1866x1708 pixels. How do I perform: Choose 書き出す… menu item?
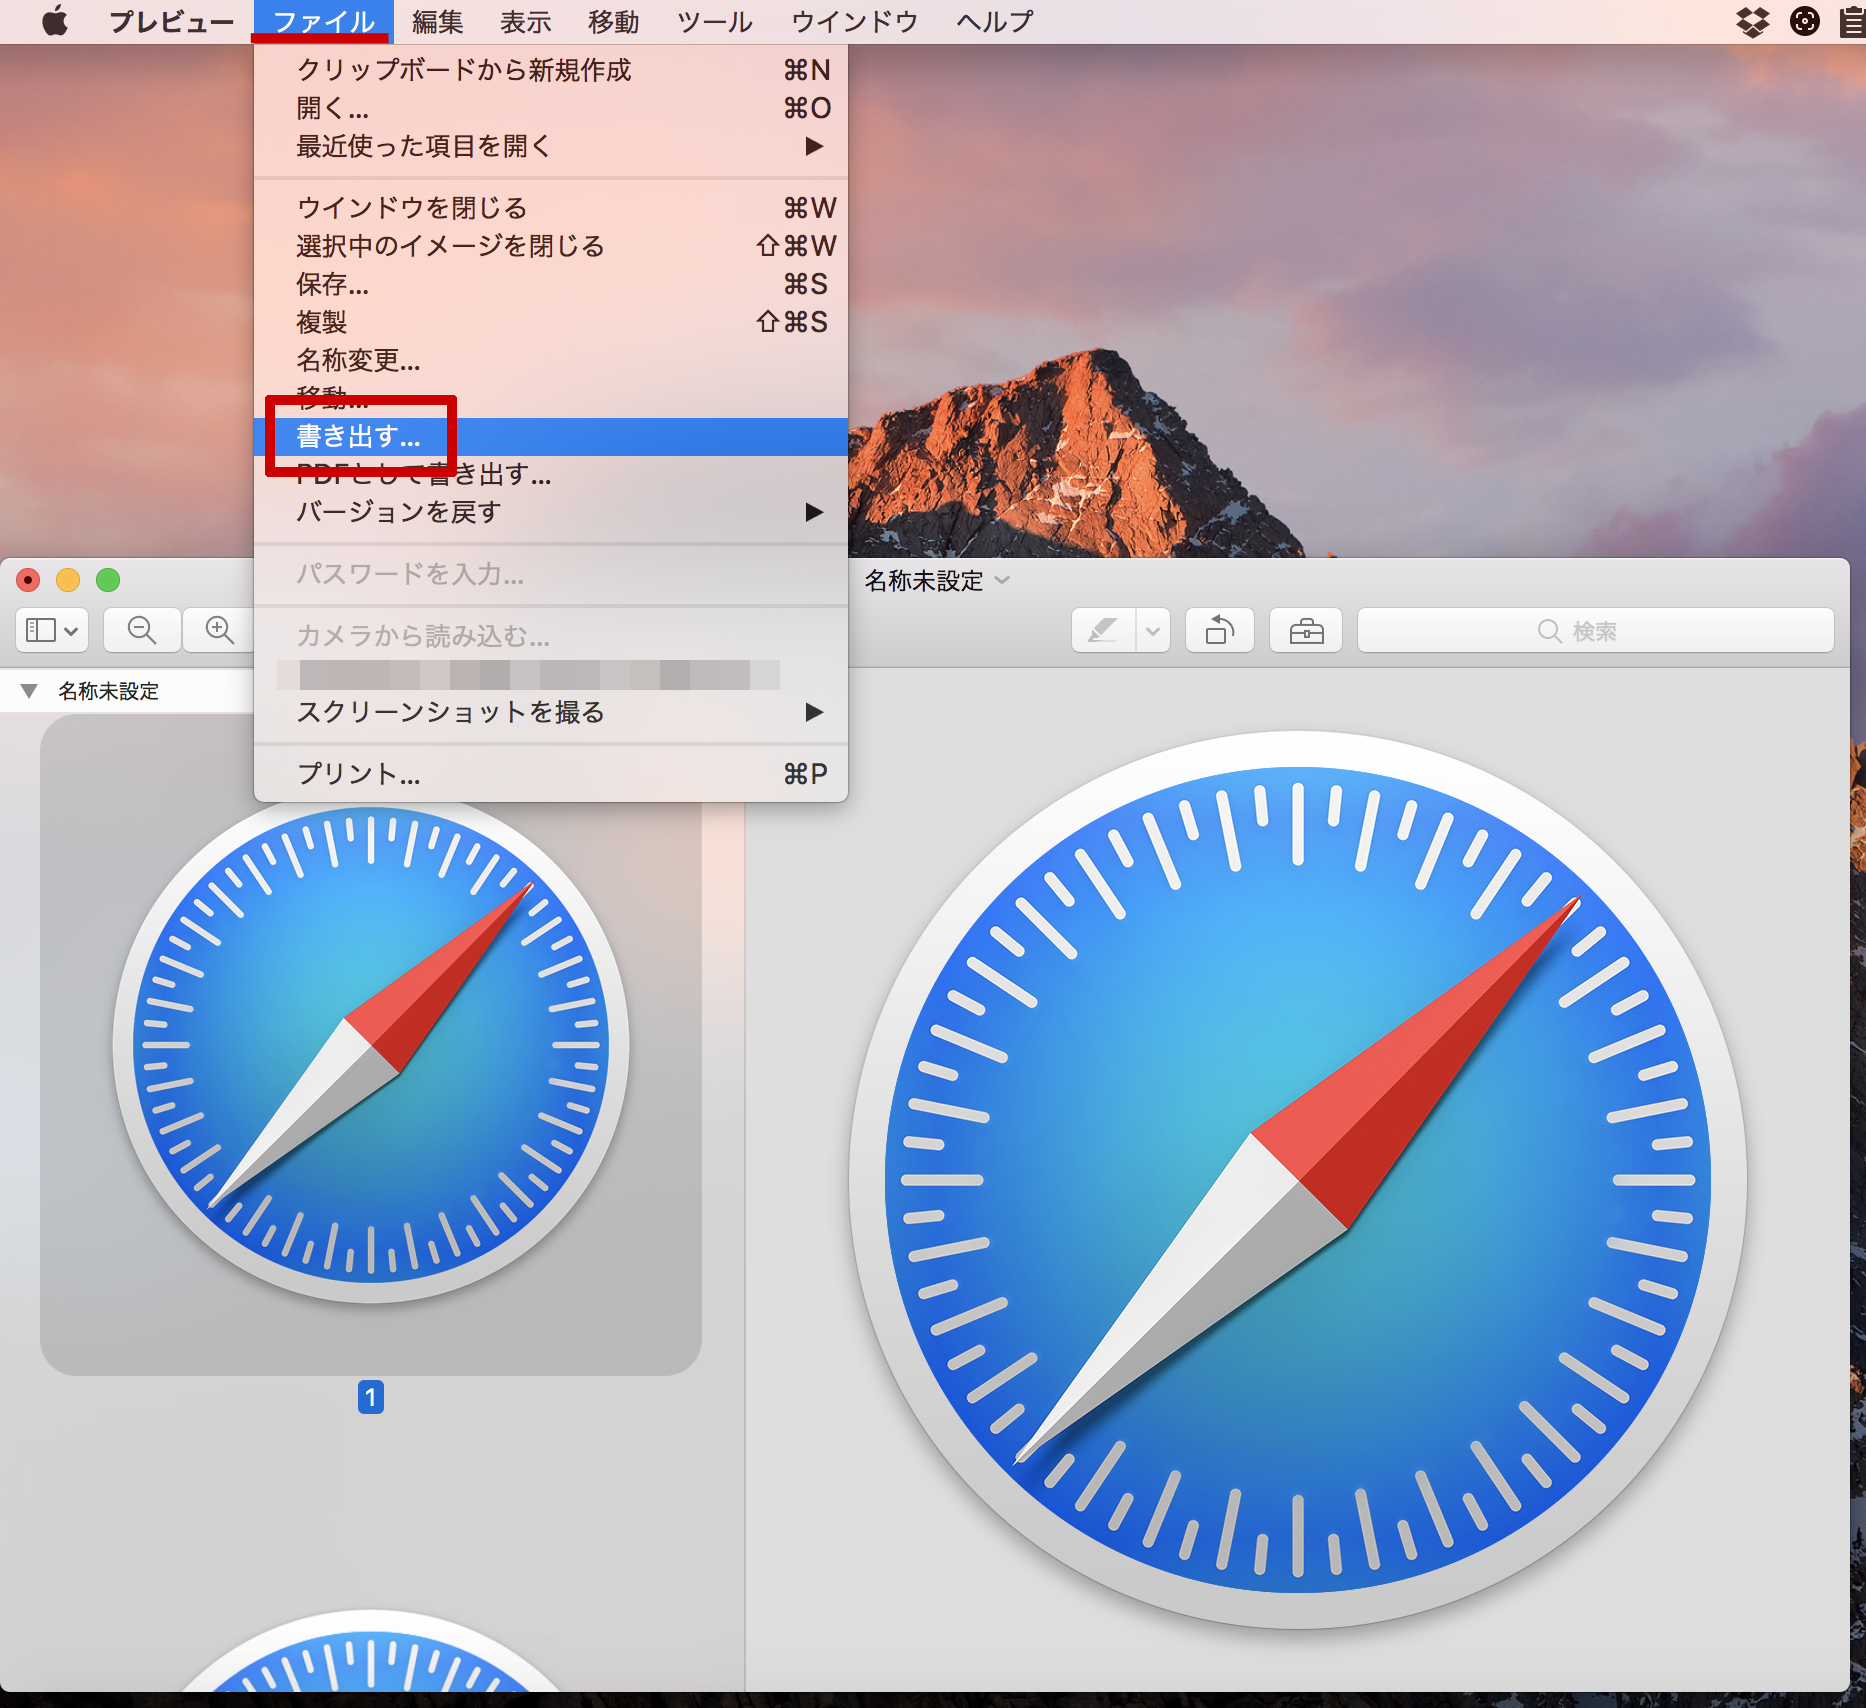(x=551, y=437)
